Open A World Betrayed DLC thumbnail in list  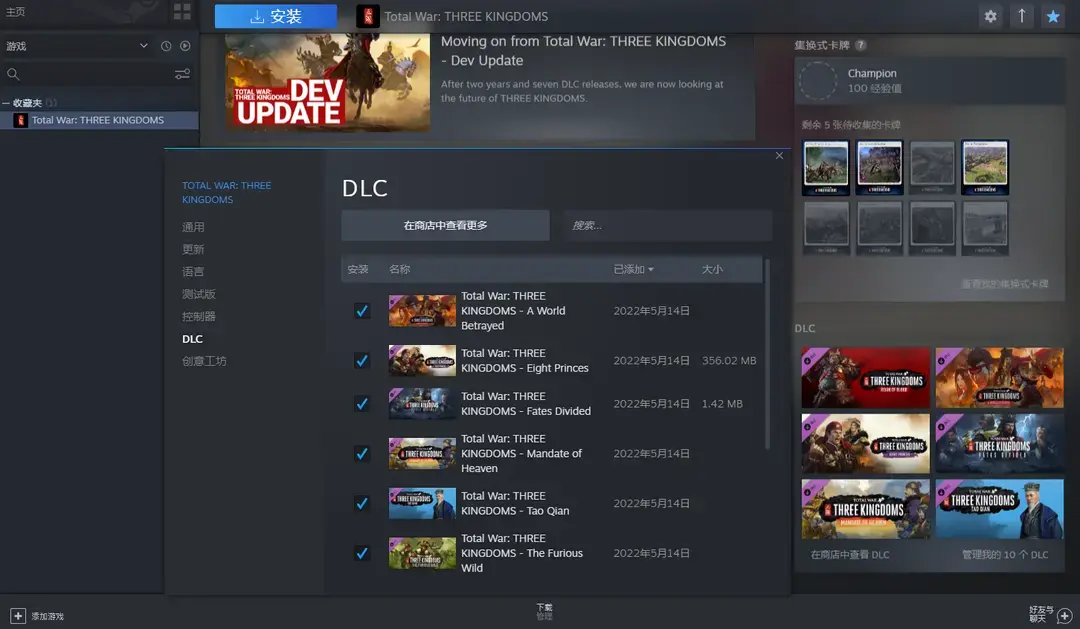coord(422,311)
